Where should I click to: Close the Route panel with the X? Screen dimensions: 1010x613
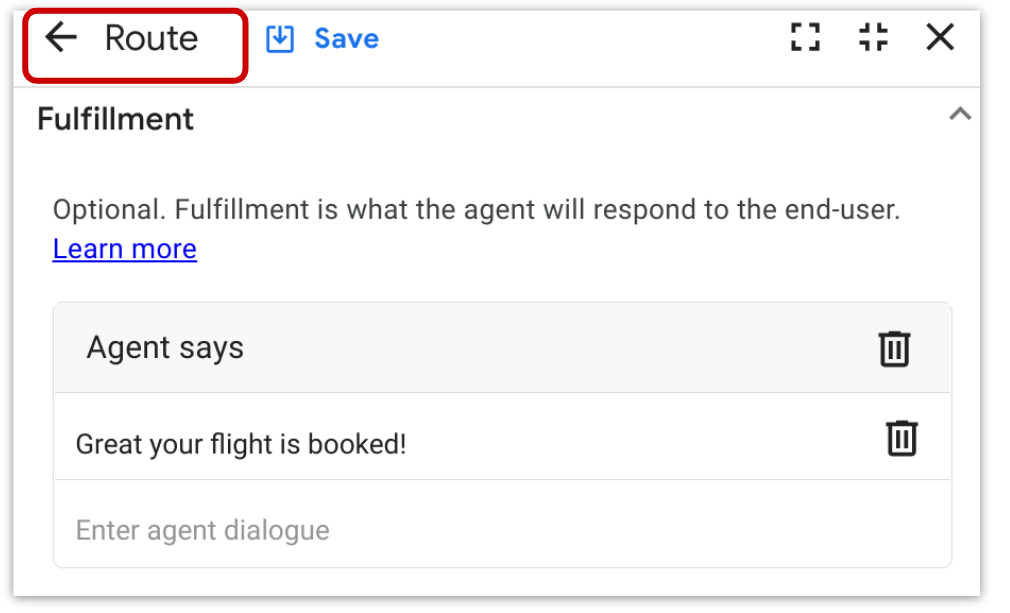point(940,37)
